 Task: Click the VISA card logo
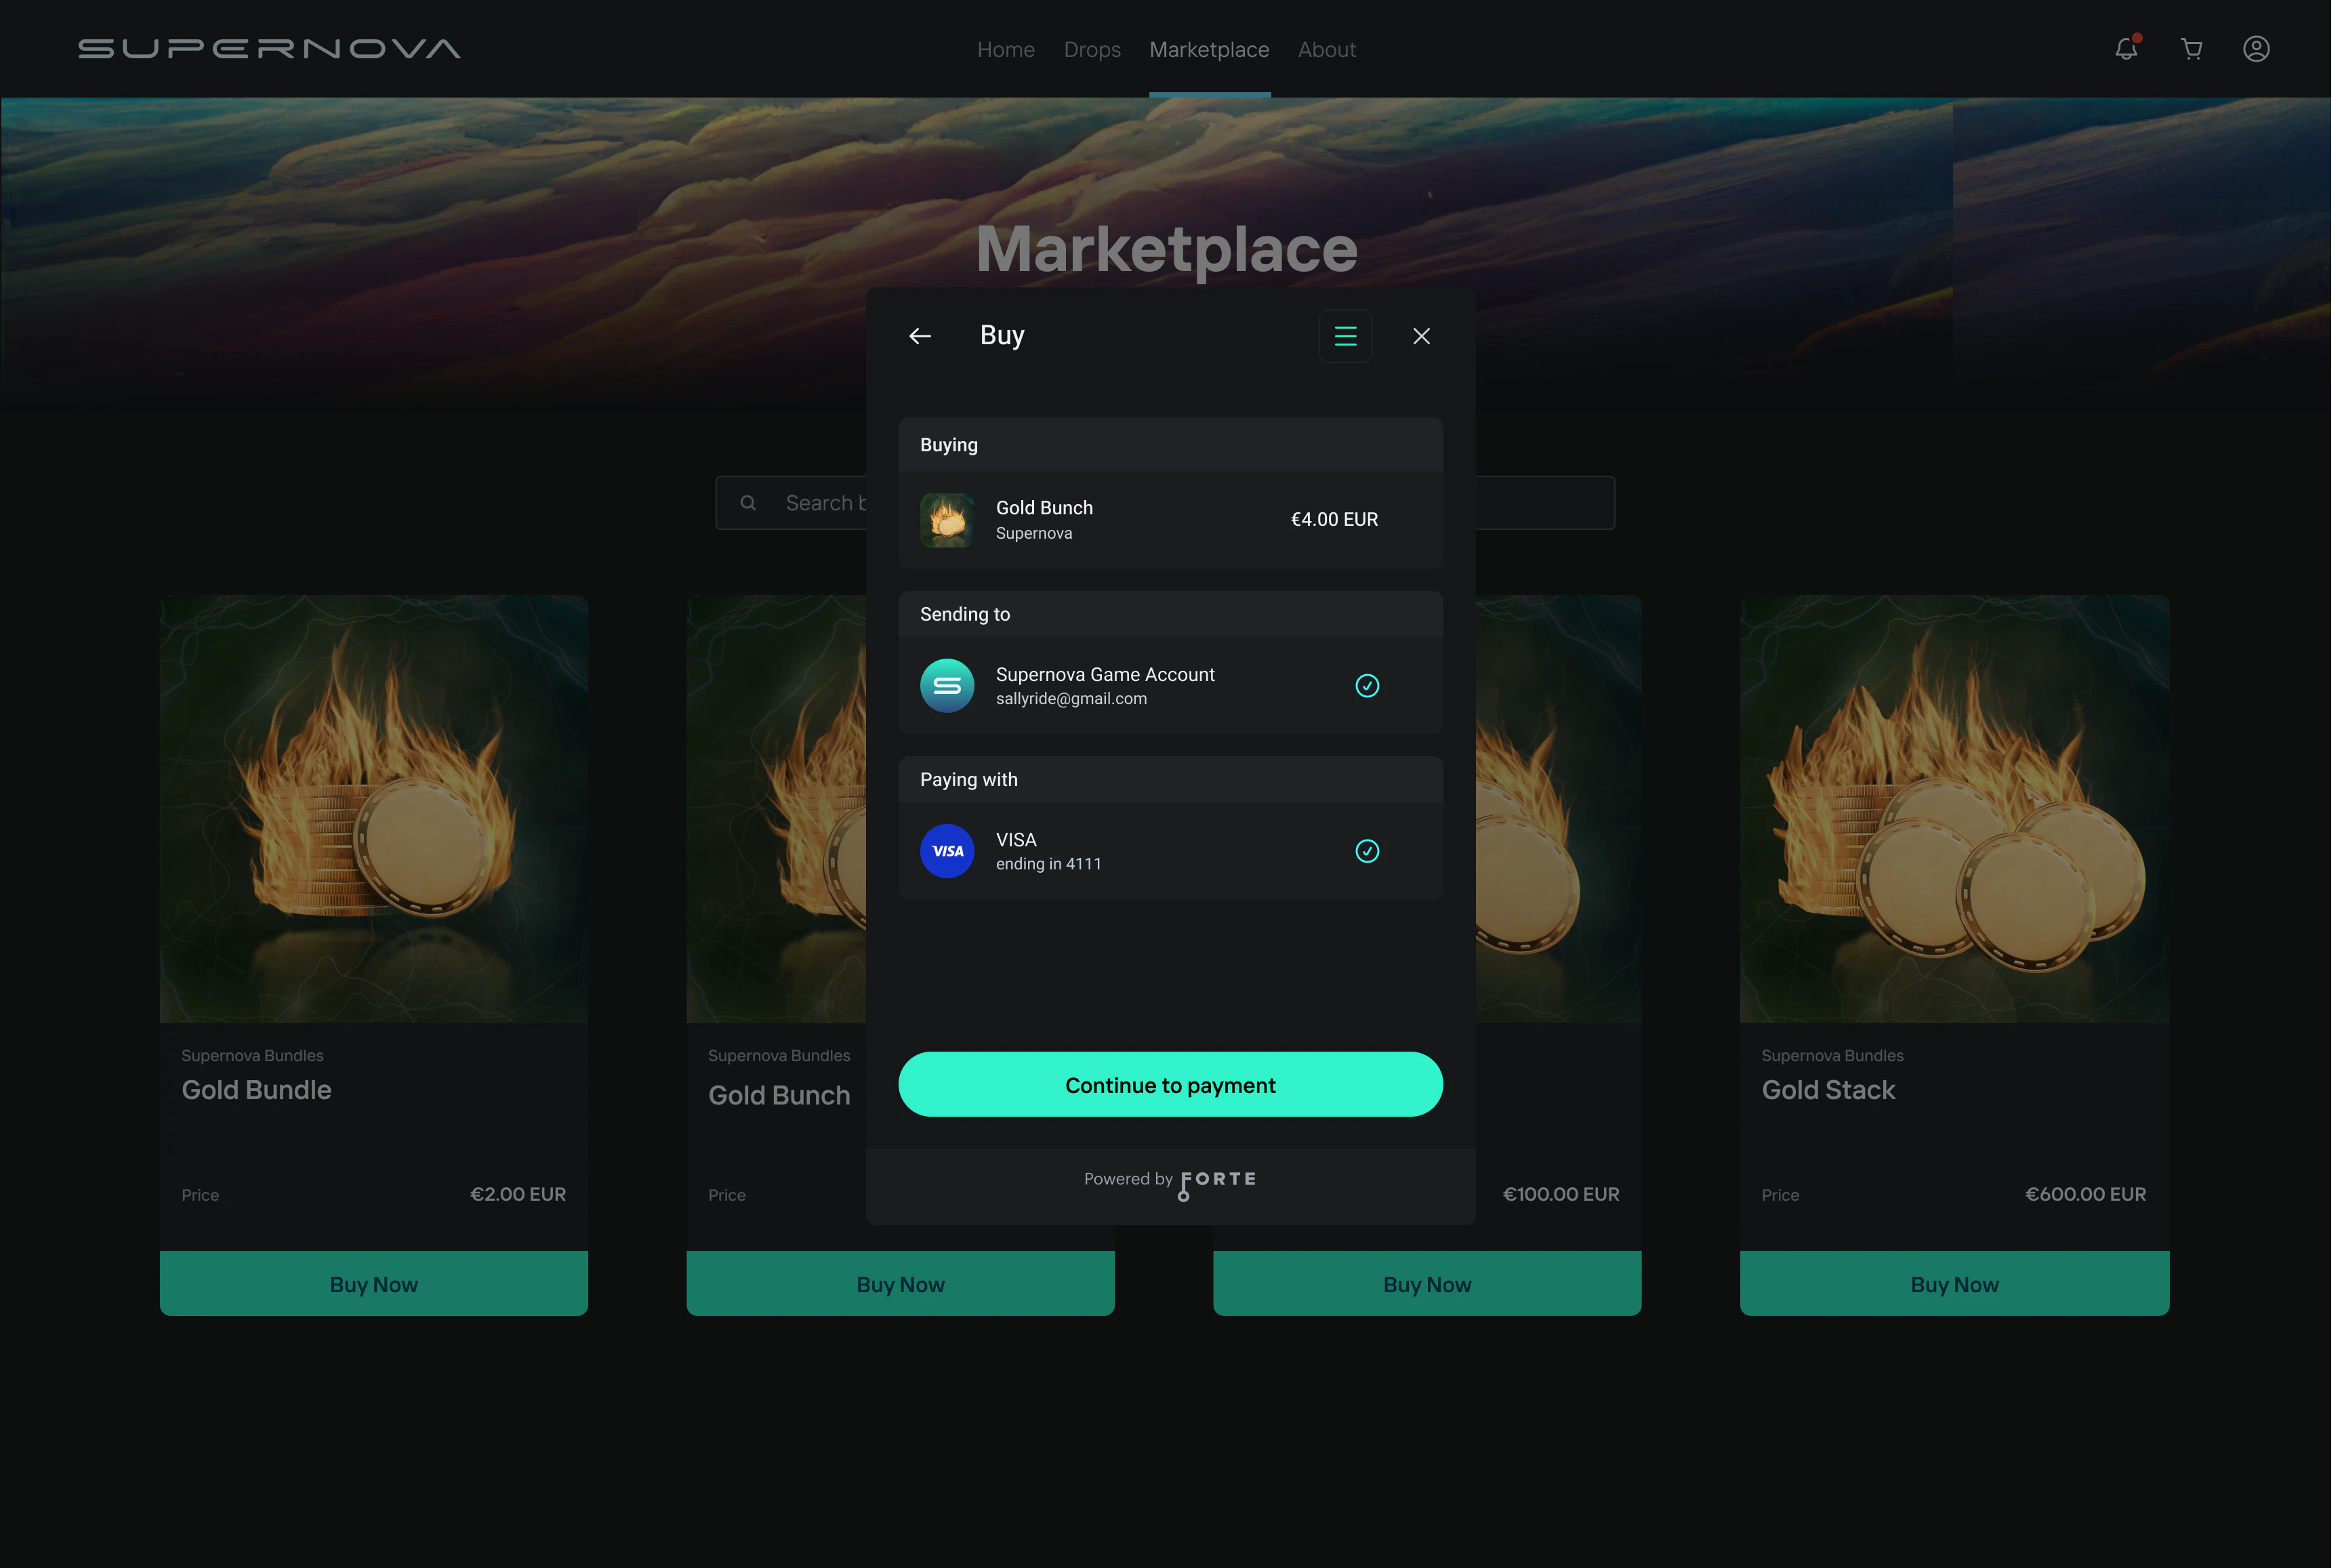click(947, 851)
